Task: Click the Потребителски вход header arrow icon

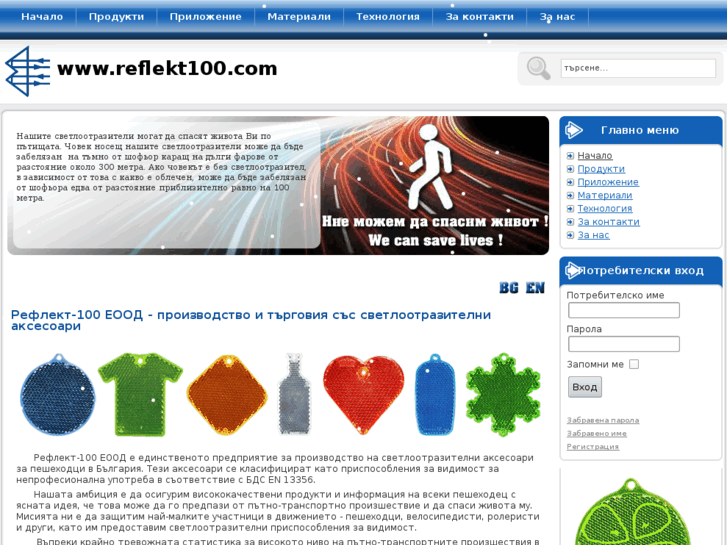Action: point(573,270)
